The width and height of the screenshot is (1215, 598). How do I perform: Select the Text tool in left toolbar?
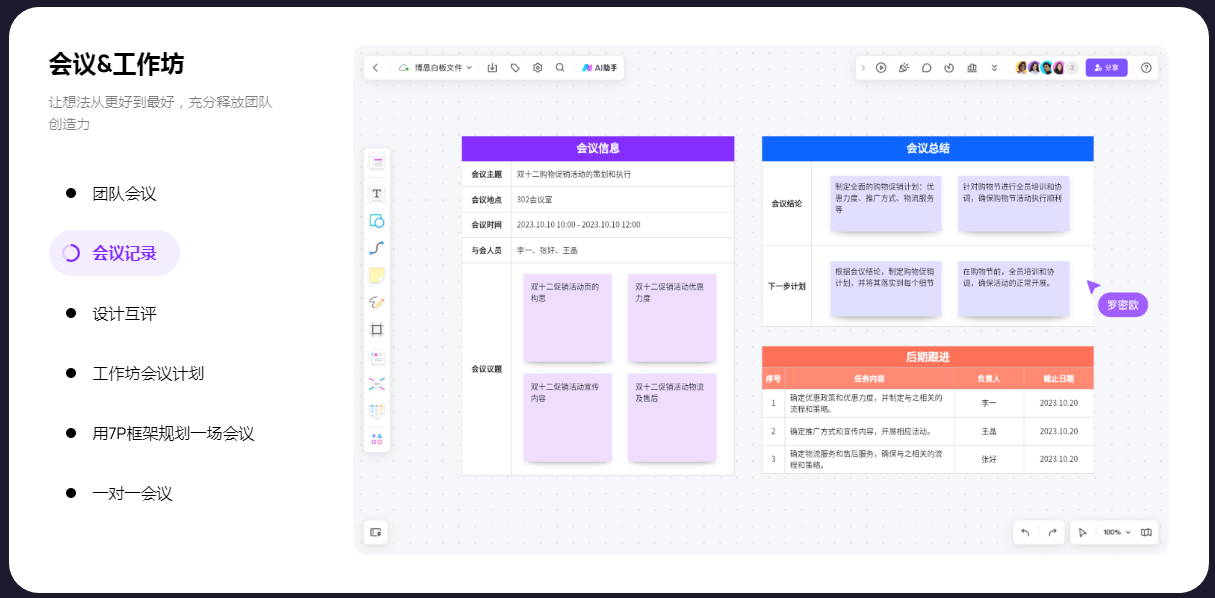click(x=377, y=194)
